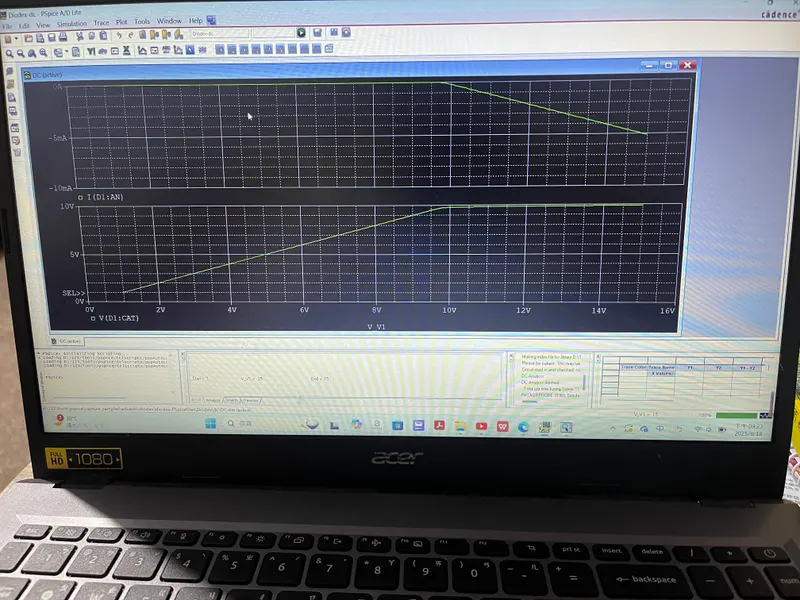Image resolution: width=800 pixels, height=600 pixels.
Task: Click the Cut scissors icon
Action: point(80,36)
